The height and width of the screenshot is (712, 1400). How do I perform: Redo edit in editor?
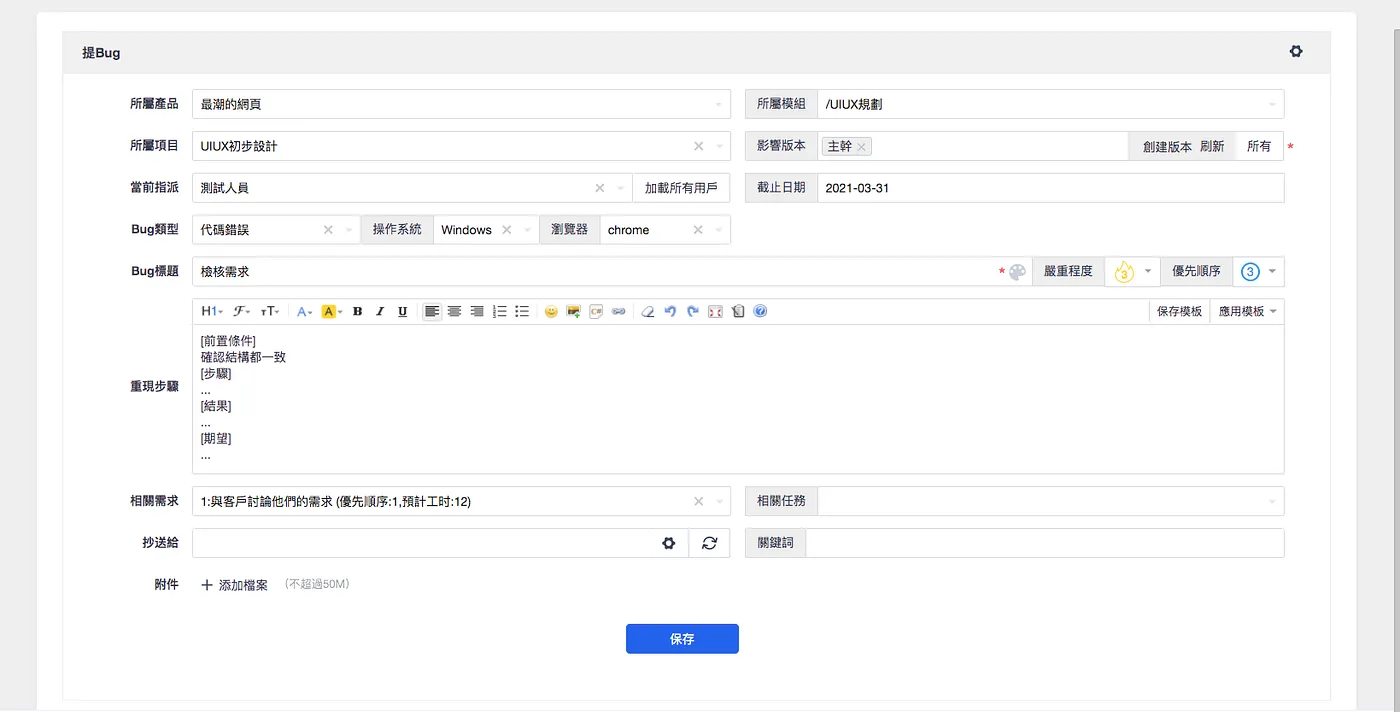pos(692,312)
